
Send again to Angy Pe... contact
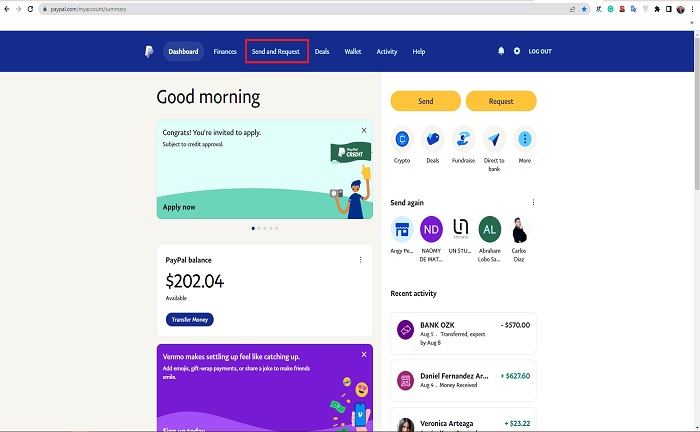pyautogui.click(x=402, y=229)
